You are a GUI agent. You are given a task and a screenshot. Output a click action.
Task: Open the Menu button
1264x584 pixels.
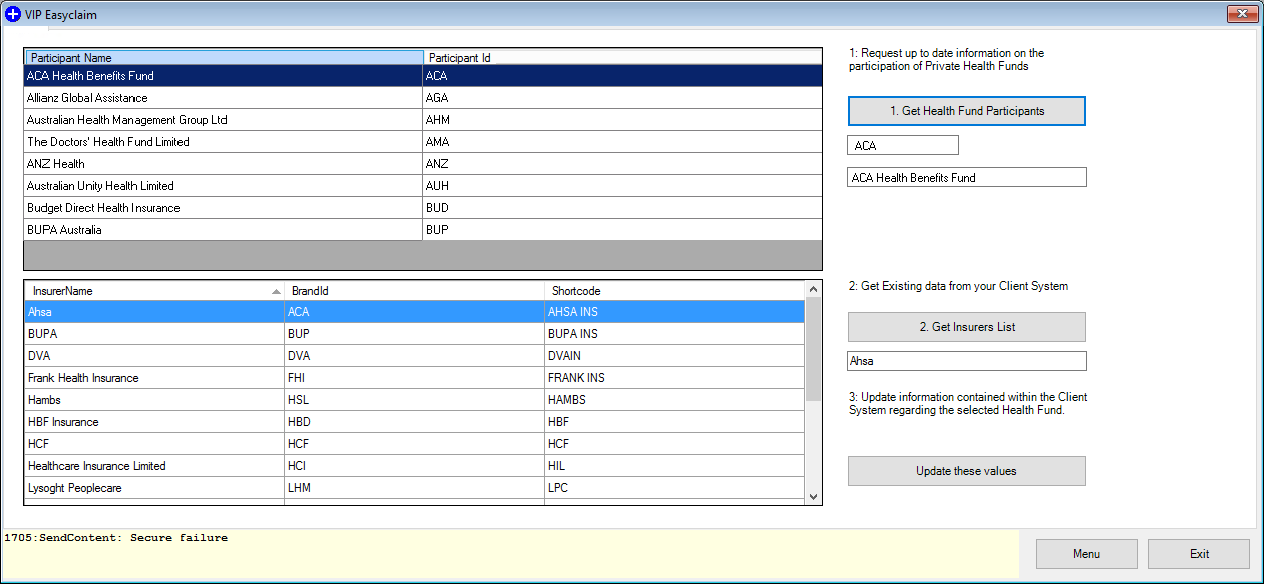point(1086,554)
